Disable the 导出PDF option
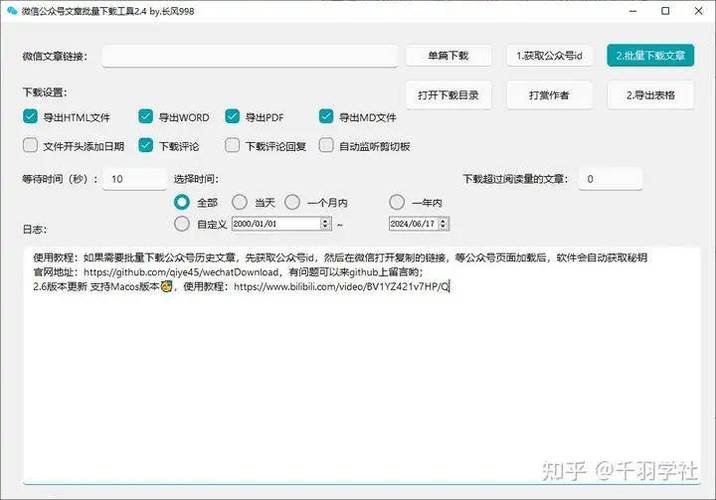 coord(233,117)
